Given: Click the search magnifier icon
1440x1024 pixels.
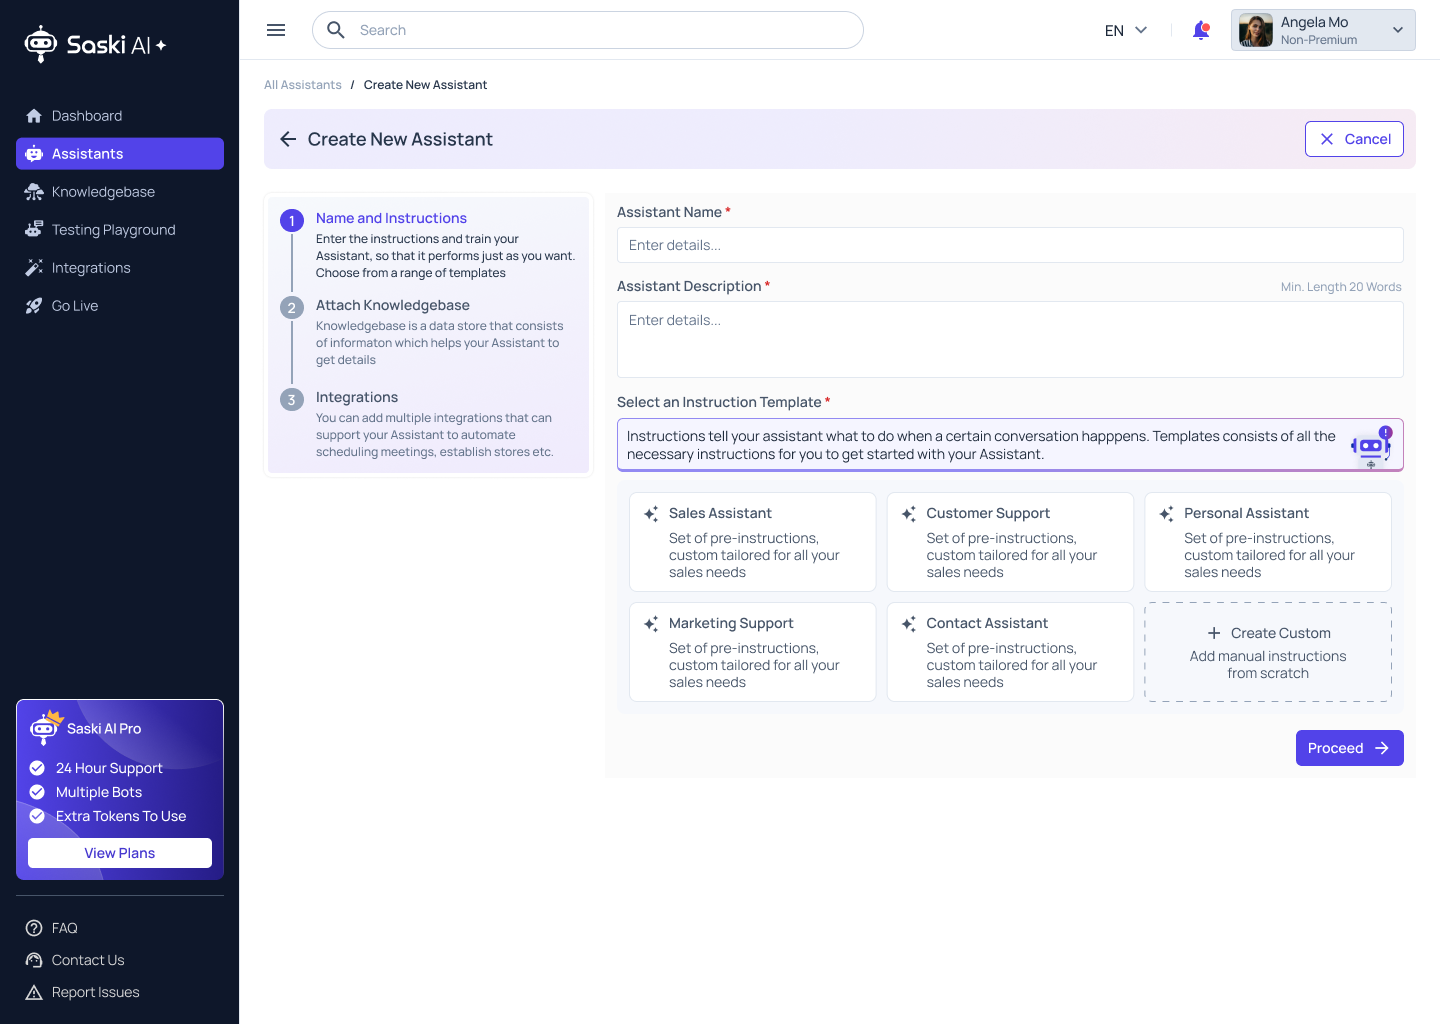Looking at the screenshot, I should pyautogui.click(x=336, y=30).
